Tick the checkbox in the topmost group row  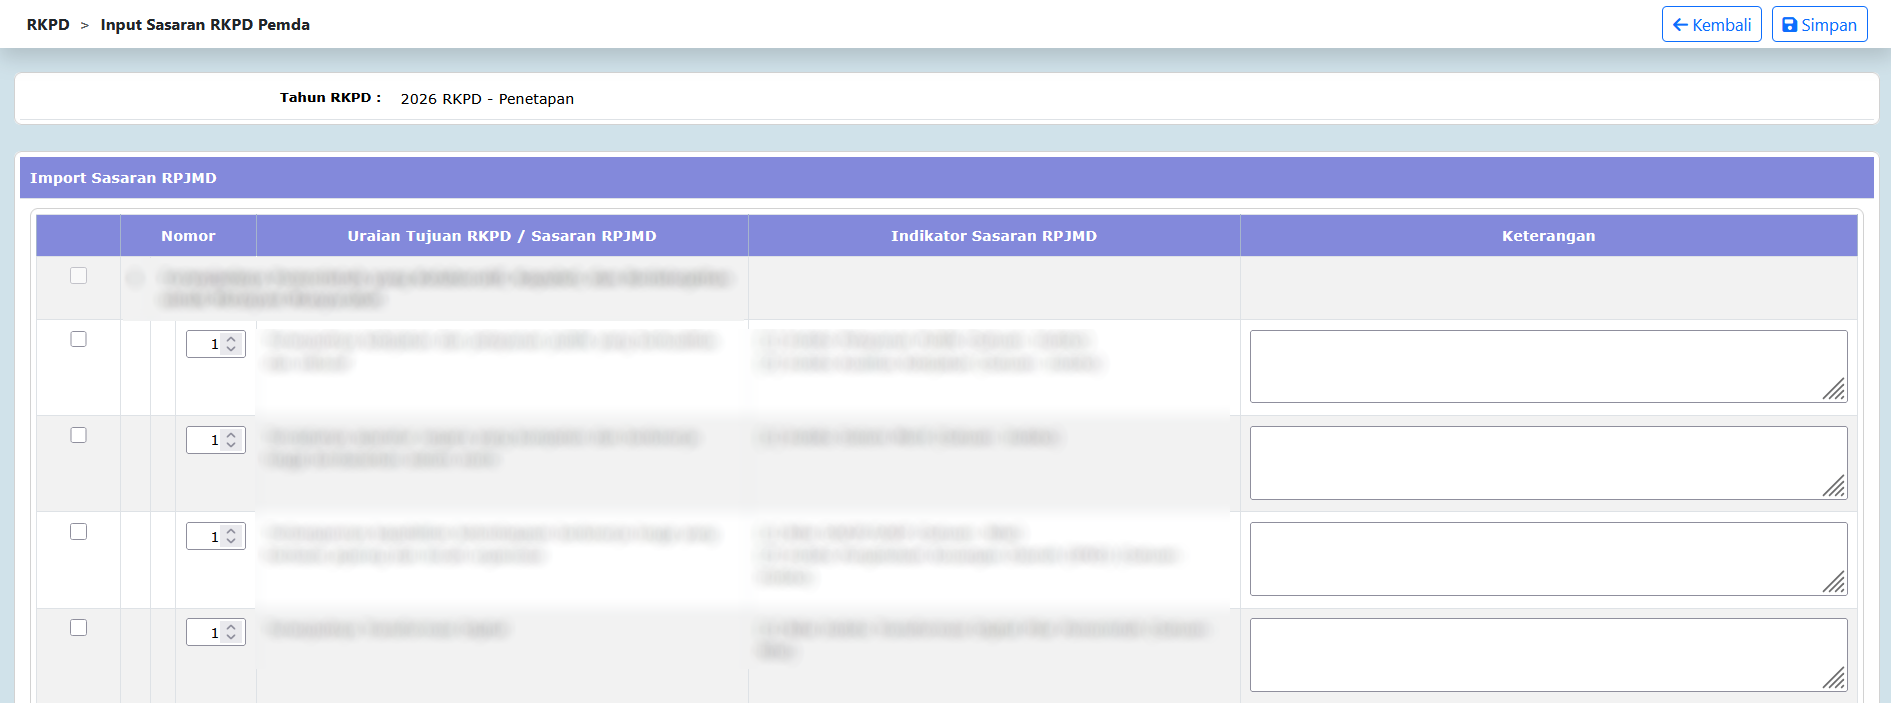[x=79, y=276]
